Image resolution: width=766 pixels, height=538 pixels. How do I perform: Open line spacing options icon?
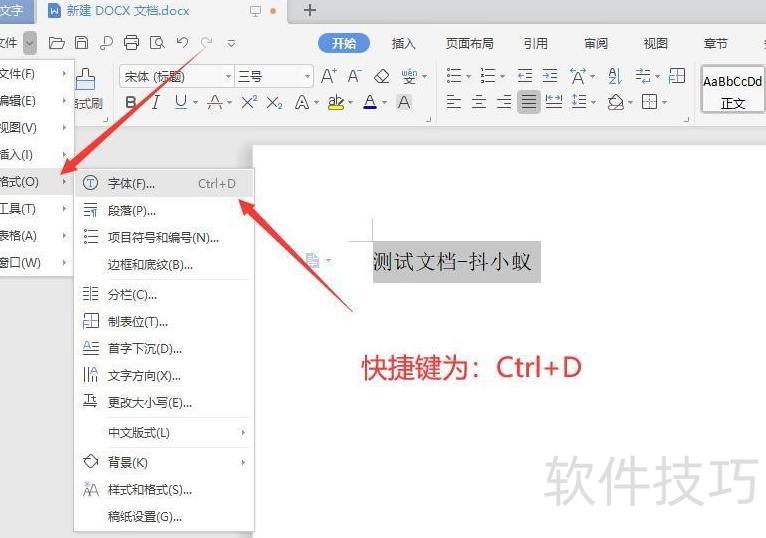(579, 102)
